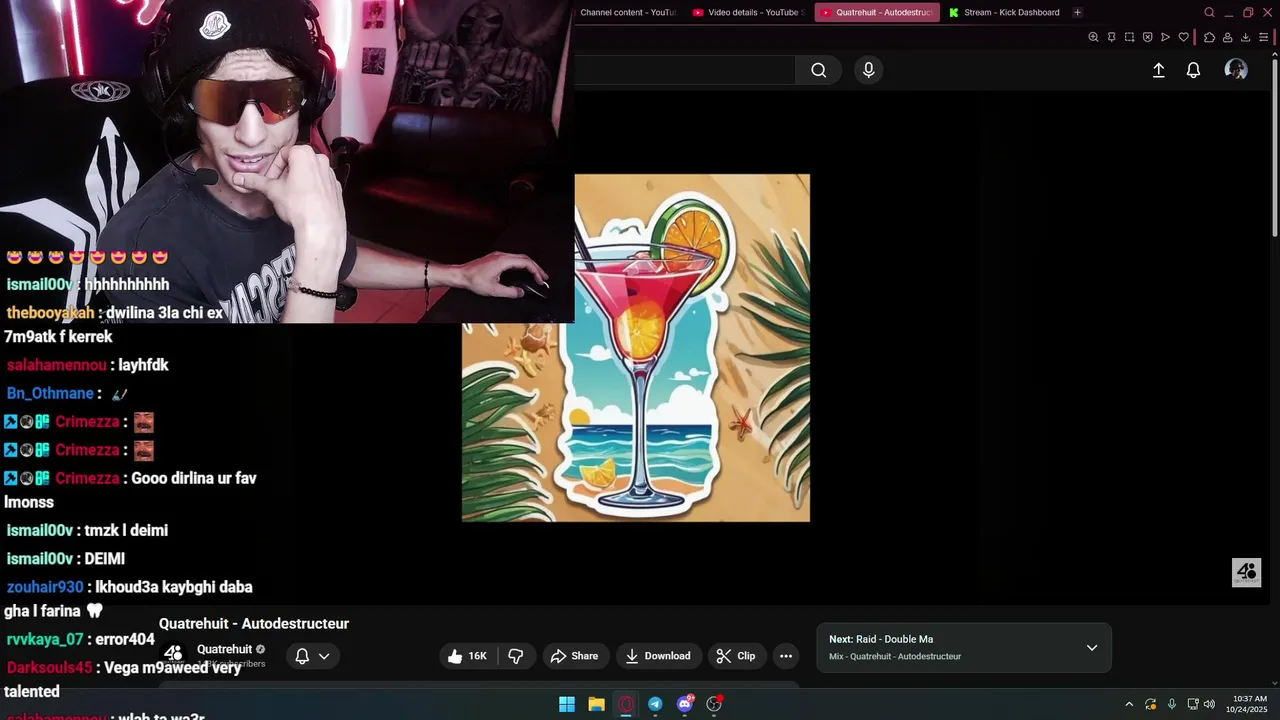Click chat username salahamennou with layhfdk
The width and height of the screenshot is (1280, 720).
[56, 365]
